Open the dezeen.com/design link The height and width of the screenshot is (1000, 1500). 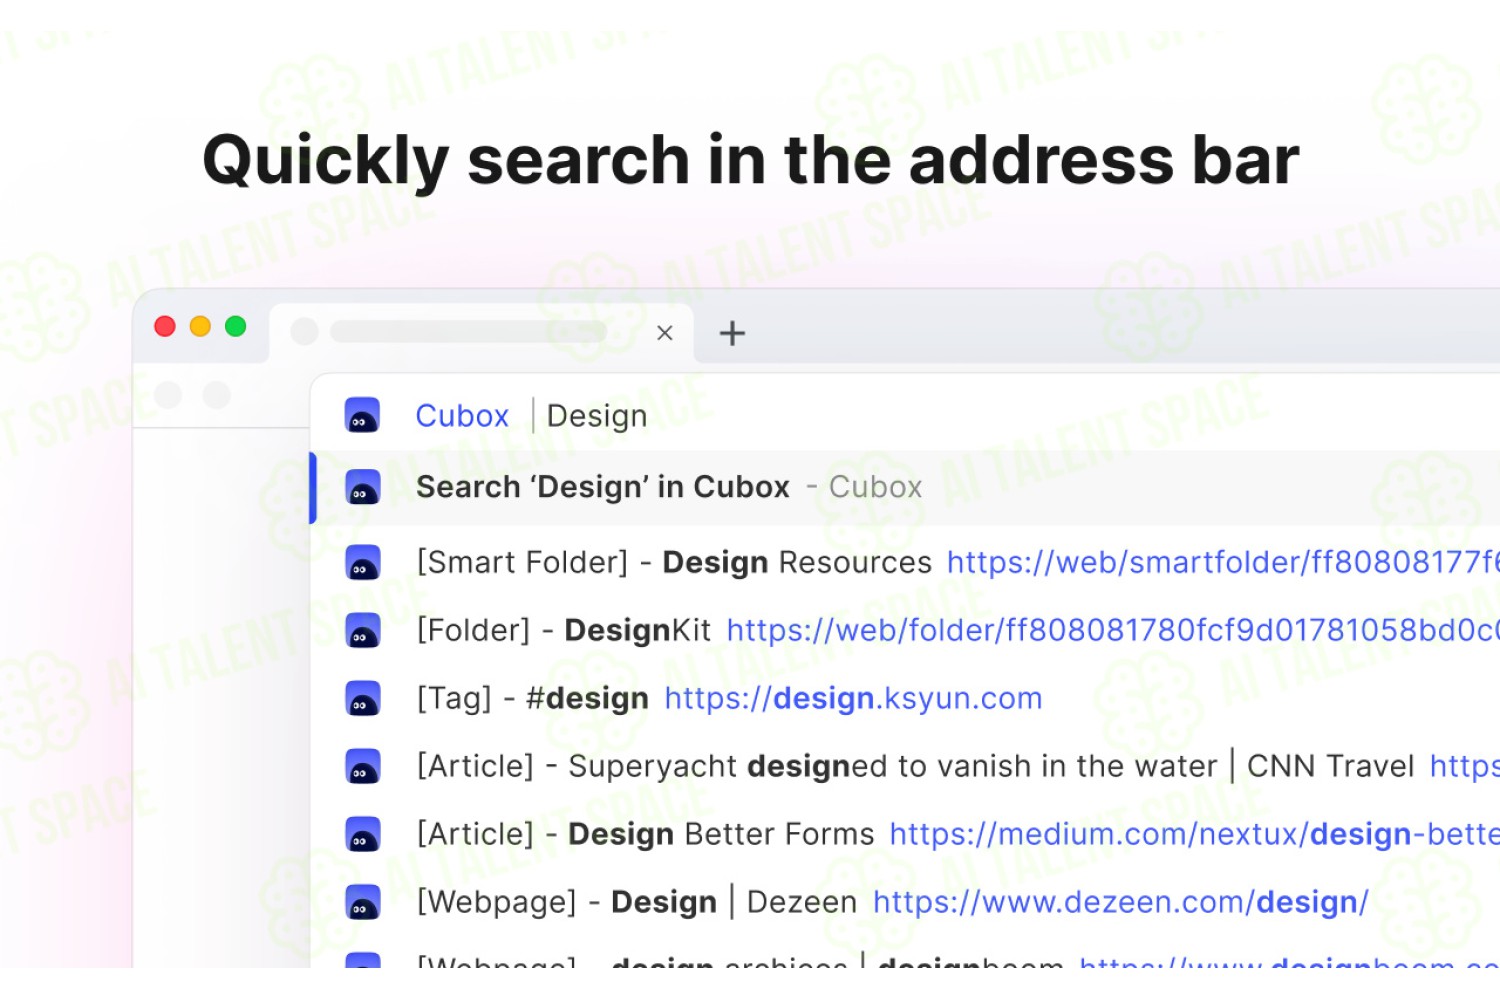(1120, 902)
